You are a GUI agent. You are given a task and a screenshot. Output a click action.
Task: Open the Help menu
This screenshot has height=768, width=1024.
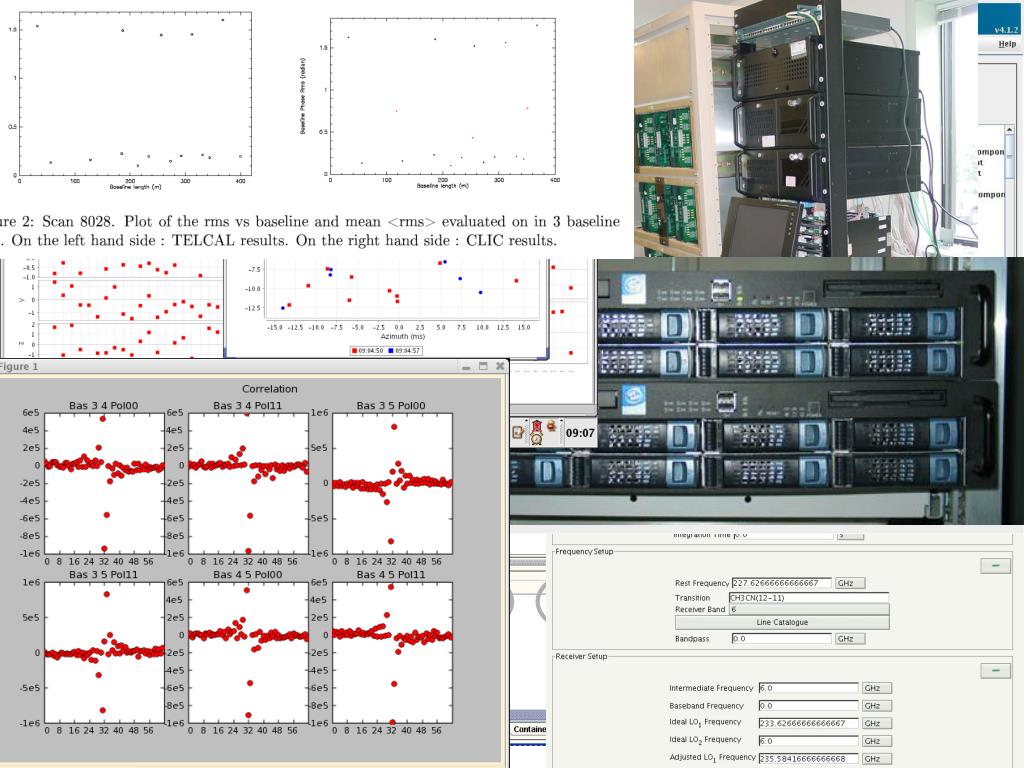click(1007, 44)
